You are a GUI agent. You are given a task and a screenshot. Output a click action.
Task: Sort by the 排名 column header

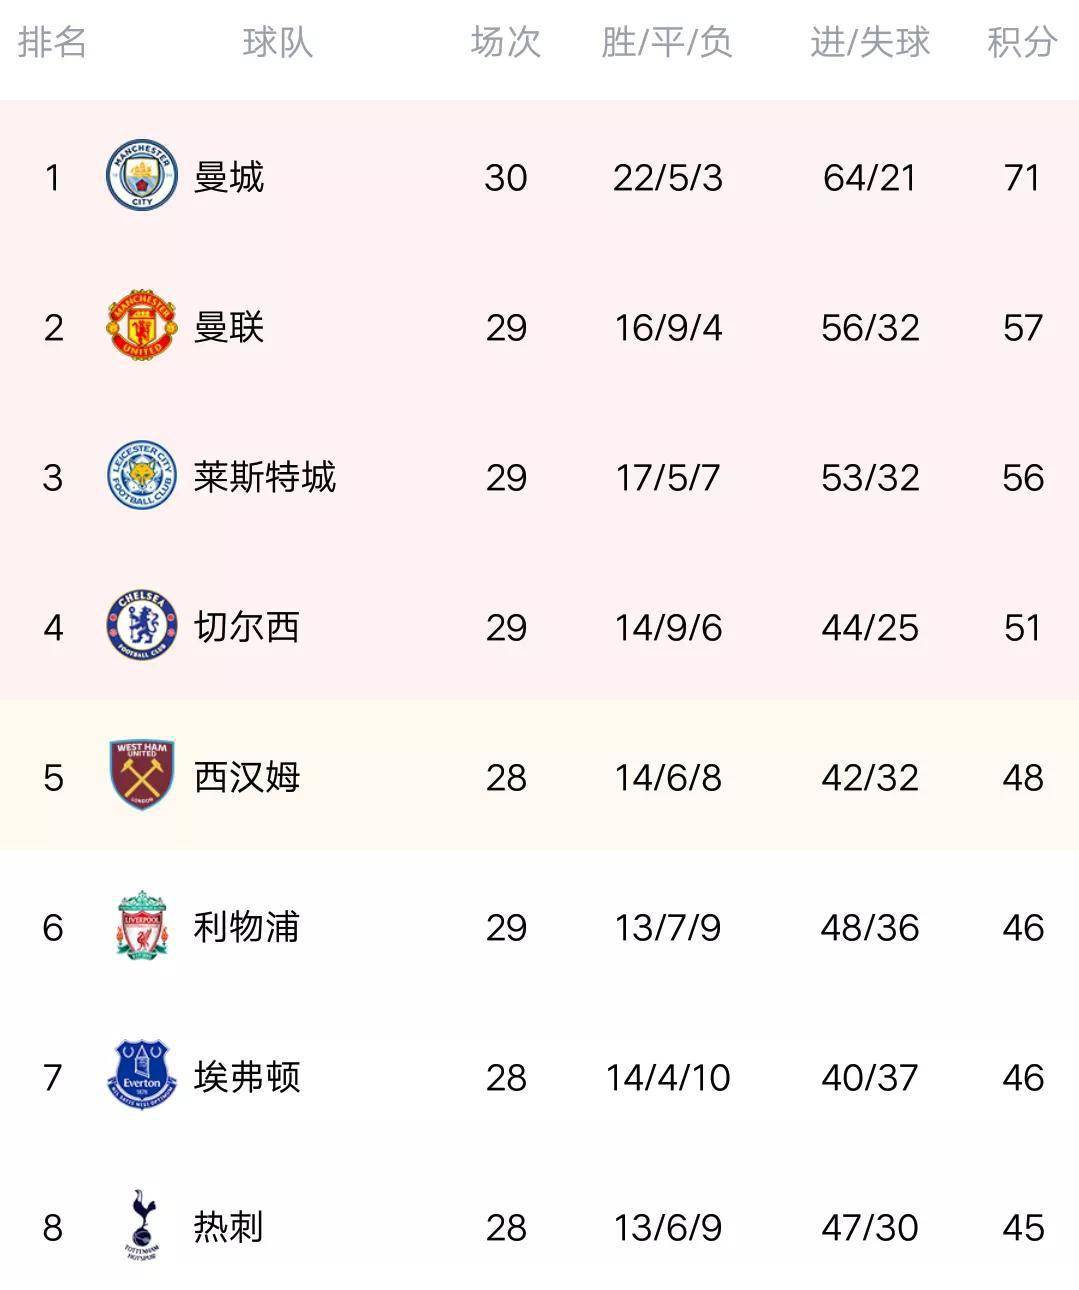(52, 42)
